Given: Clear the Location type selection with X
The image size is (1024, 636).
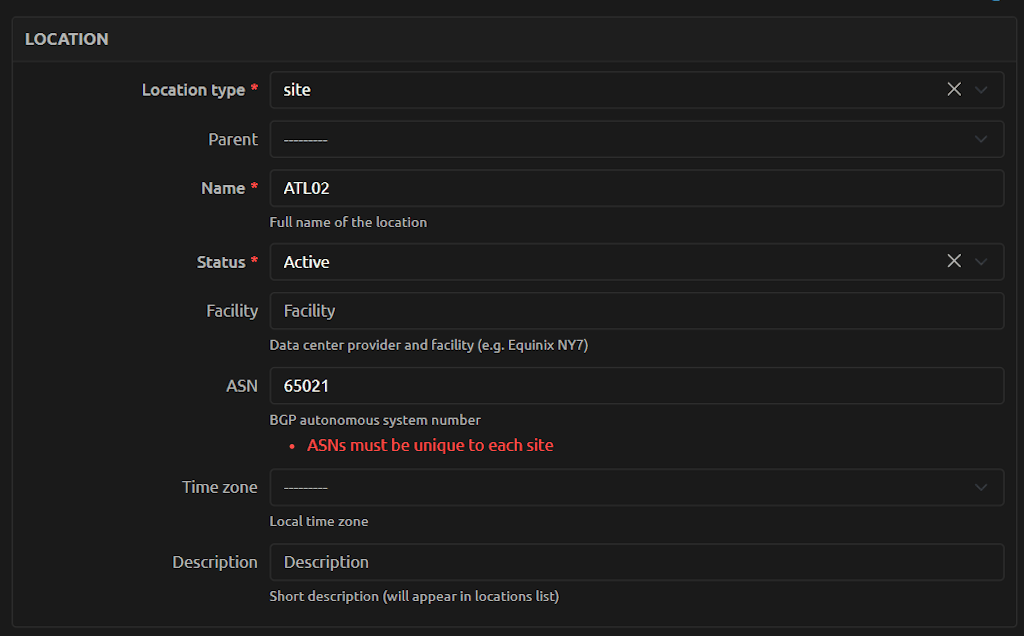Looking at the screenshot, I should (x=954, y=90).
